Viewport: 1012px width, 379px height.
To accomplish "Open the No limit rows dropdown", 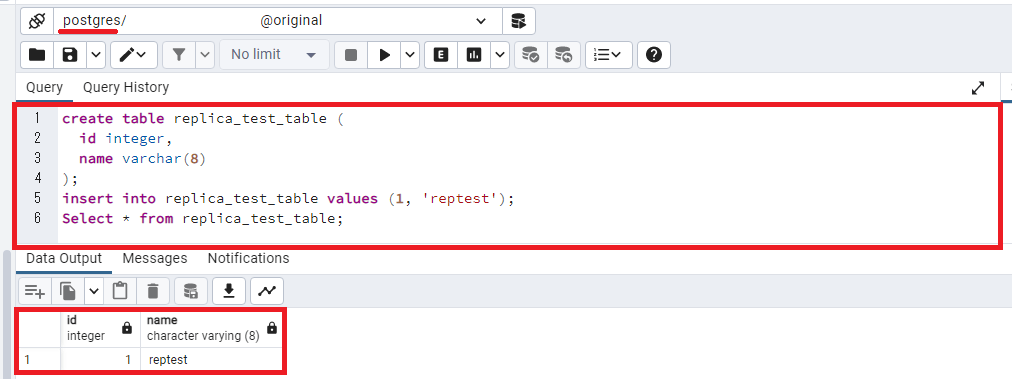I will click(x=274, y=55).
